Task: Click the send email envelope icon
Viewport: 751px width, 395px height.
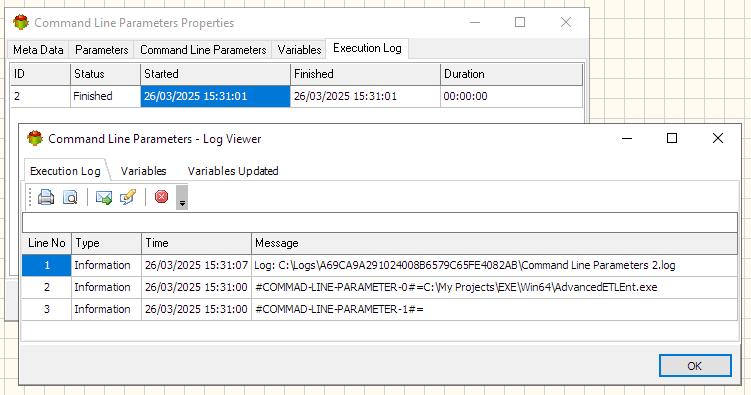Action: (103, 197)
